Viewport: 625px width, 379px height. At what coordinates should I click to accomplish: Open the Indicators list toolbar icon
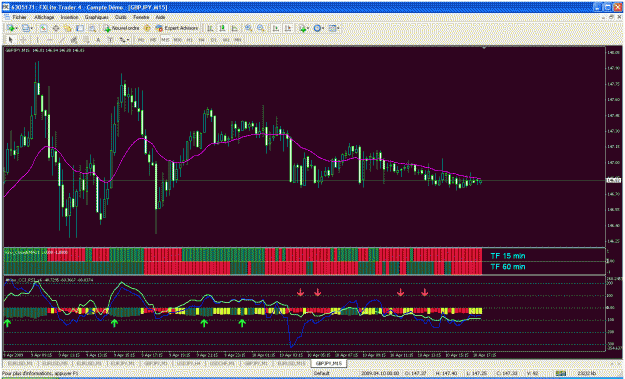point(302,28)
